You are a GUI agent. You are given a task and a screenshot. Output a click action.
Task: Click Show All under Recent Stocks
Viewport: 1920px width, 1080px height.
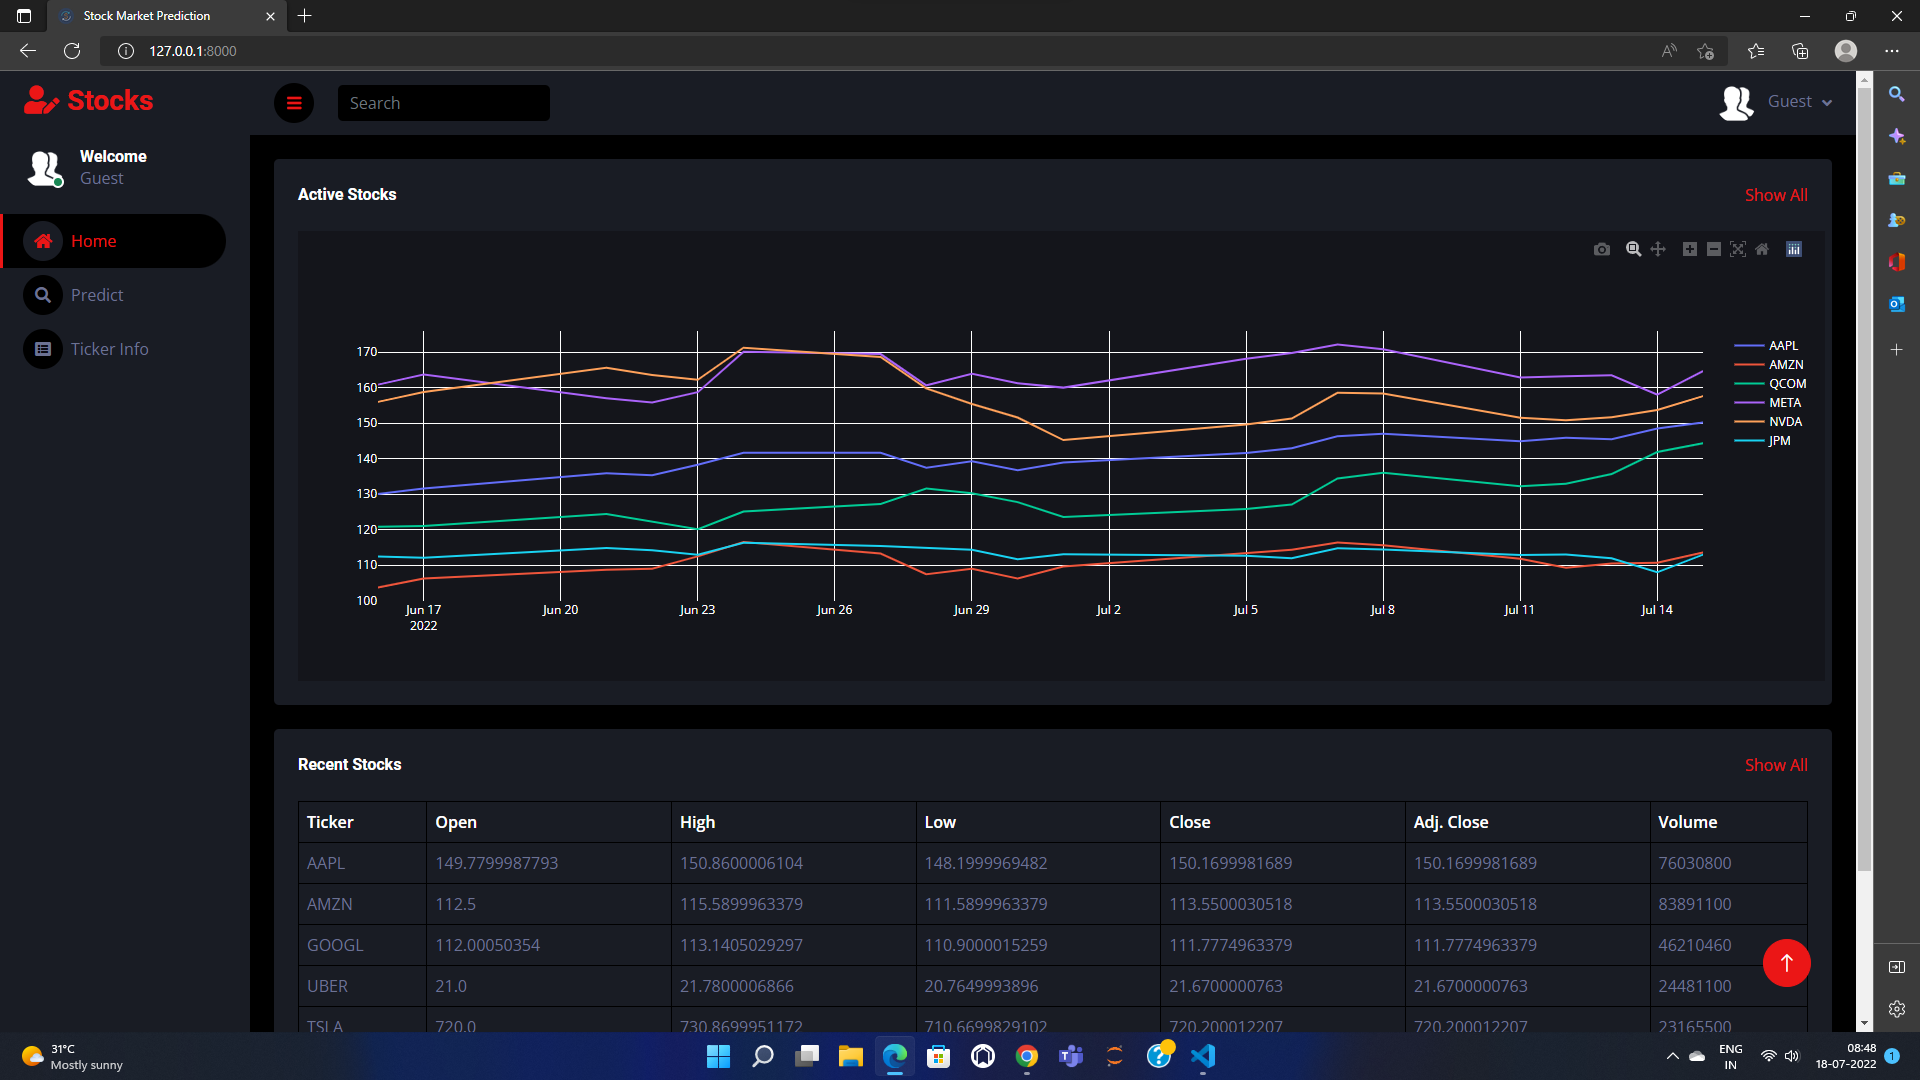(1776, 765)
